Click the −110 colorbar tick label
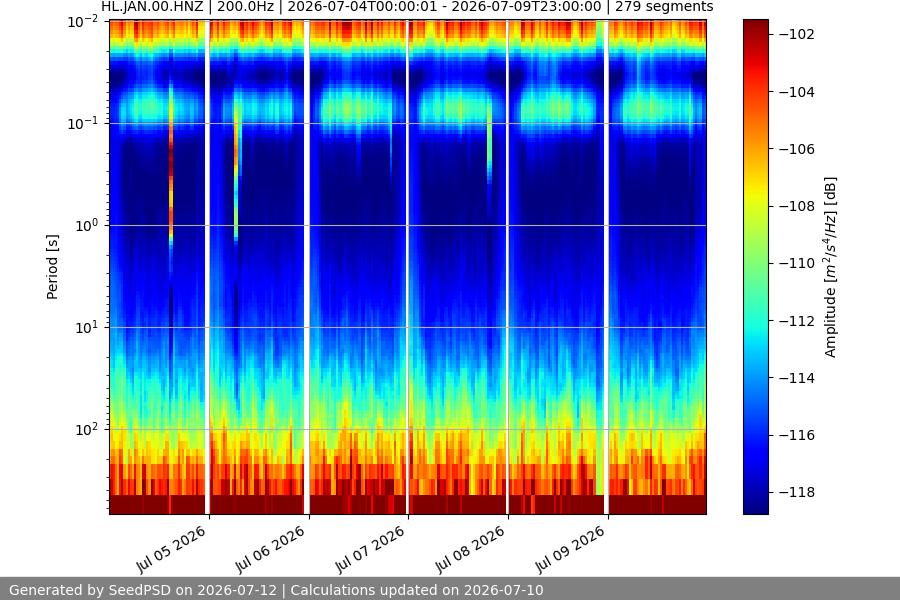Image resolution: width=900 pixels, height=600 pixels. pos(797,264)
